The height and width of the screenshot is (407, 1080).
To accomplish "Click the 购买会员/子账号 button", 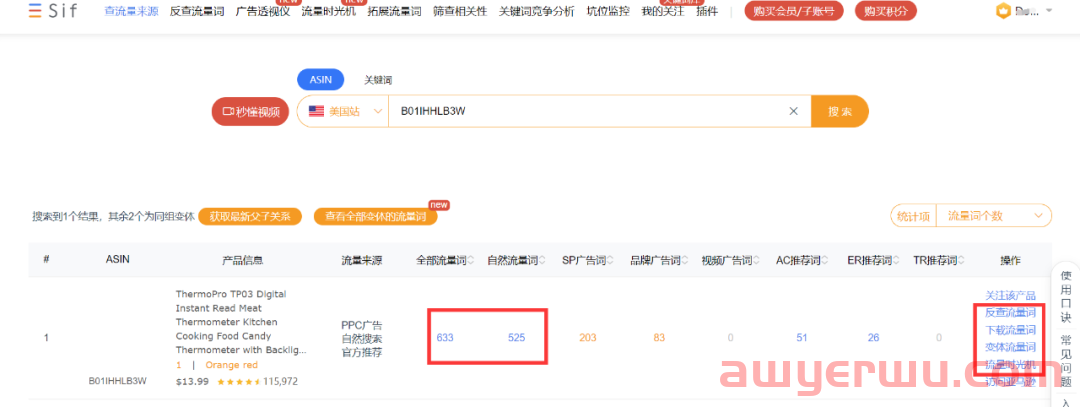I will 794,11.
